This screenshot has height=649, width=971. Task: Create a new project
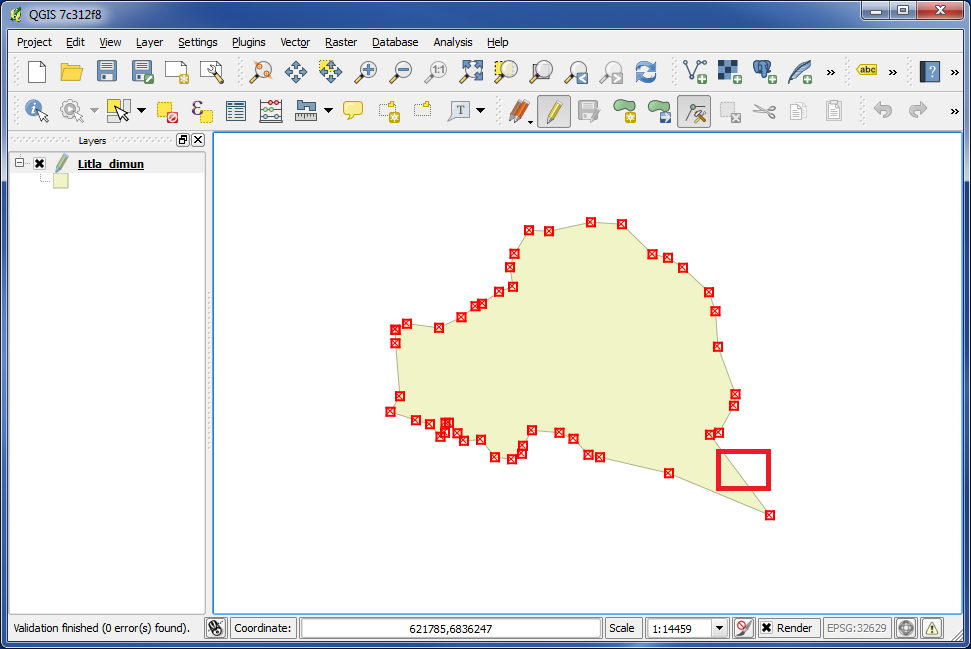[37, 72]
